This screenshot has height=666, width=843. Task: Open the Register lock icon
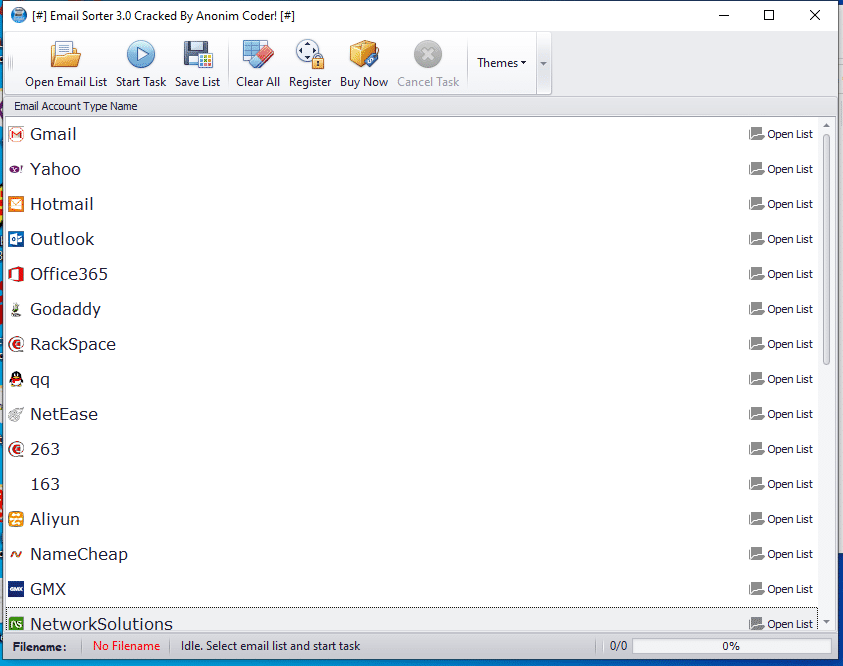pyautogui.click(x=310, y=54)
